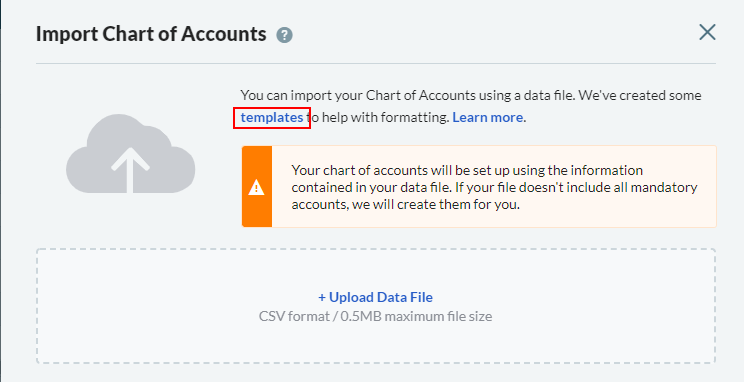Click inside the dashed upload drop zone
Screen dimensions: 744x382
pos(376,306)
